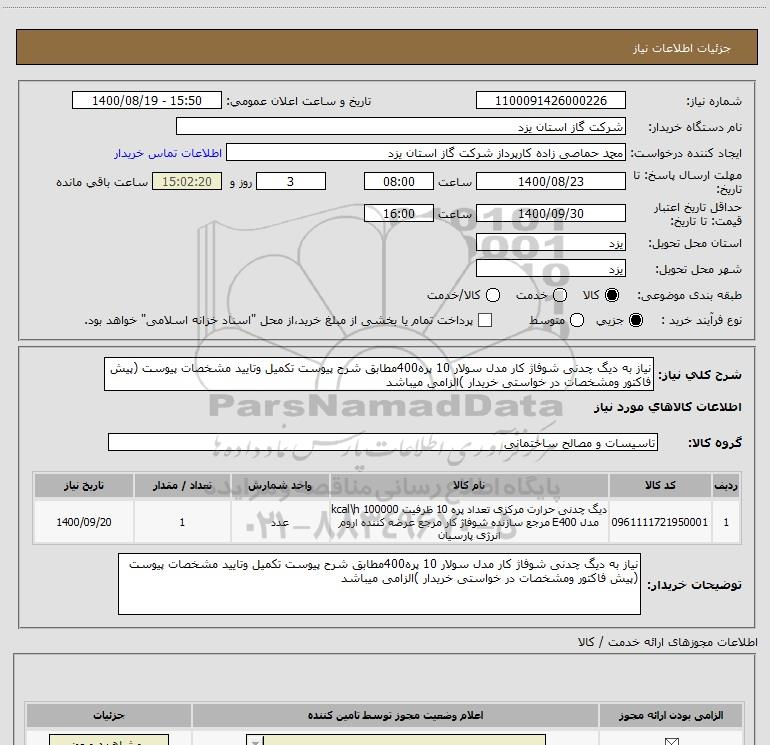The width and height of the screenshot is (770, 745).
Task: Select the کالا radio button
Action: pos(612,295)
